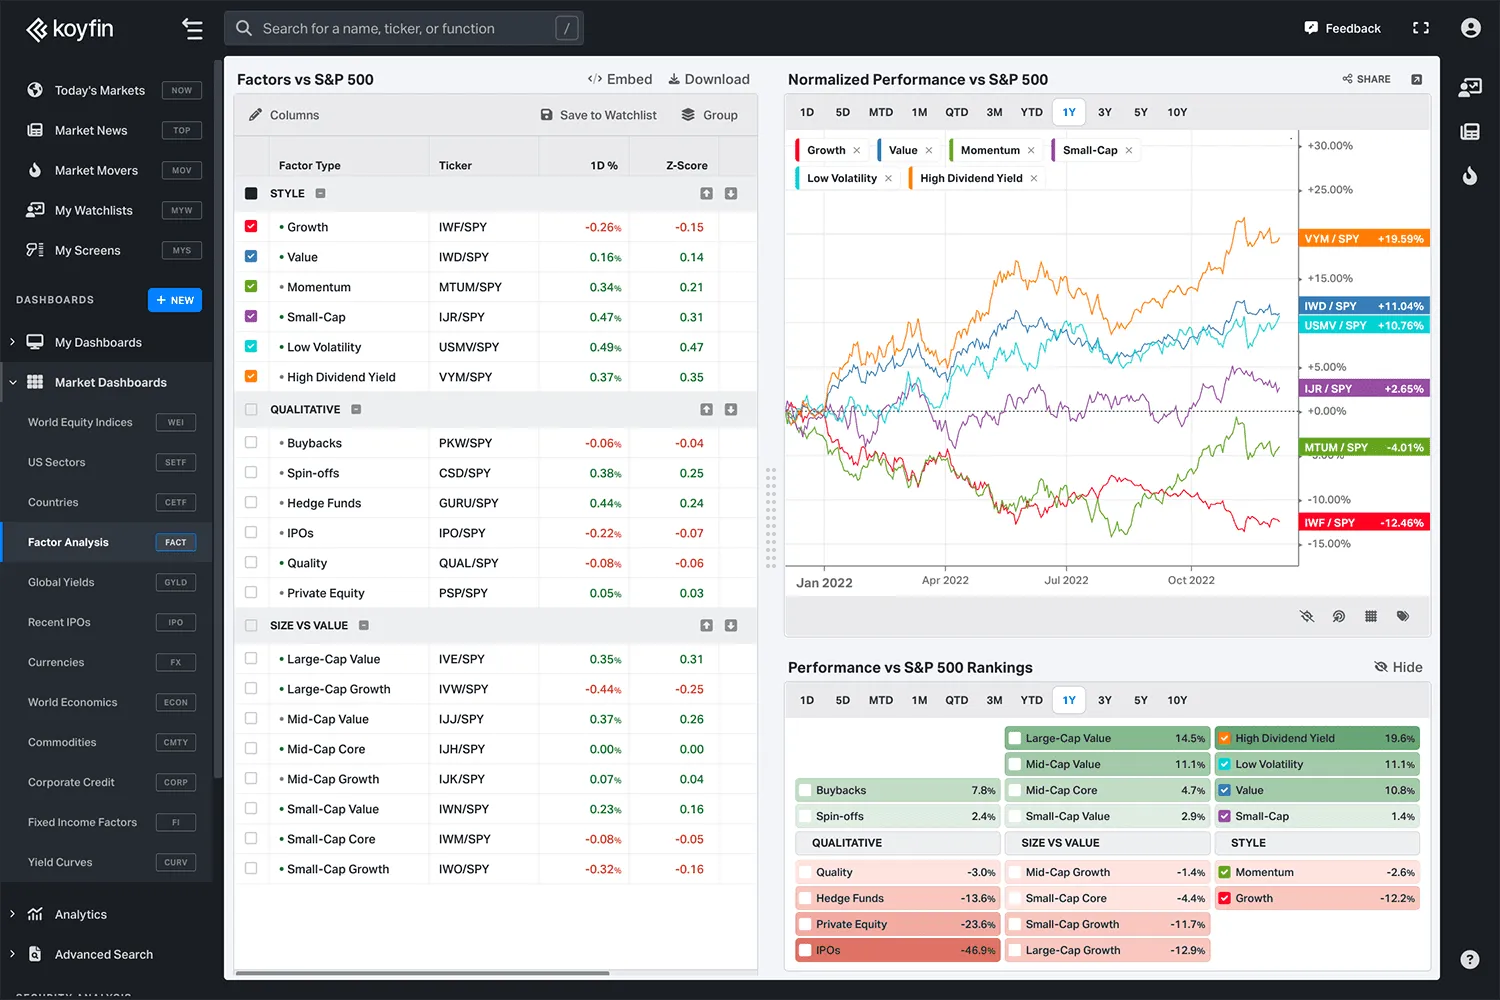Click the search input field
The width and height of the screenshot is (1500, 1000).
404,28
